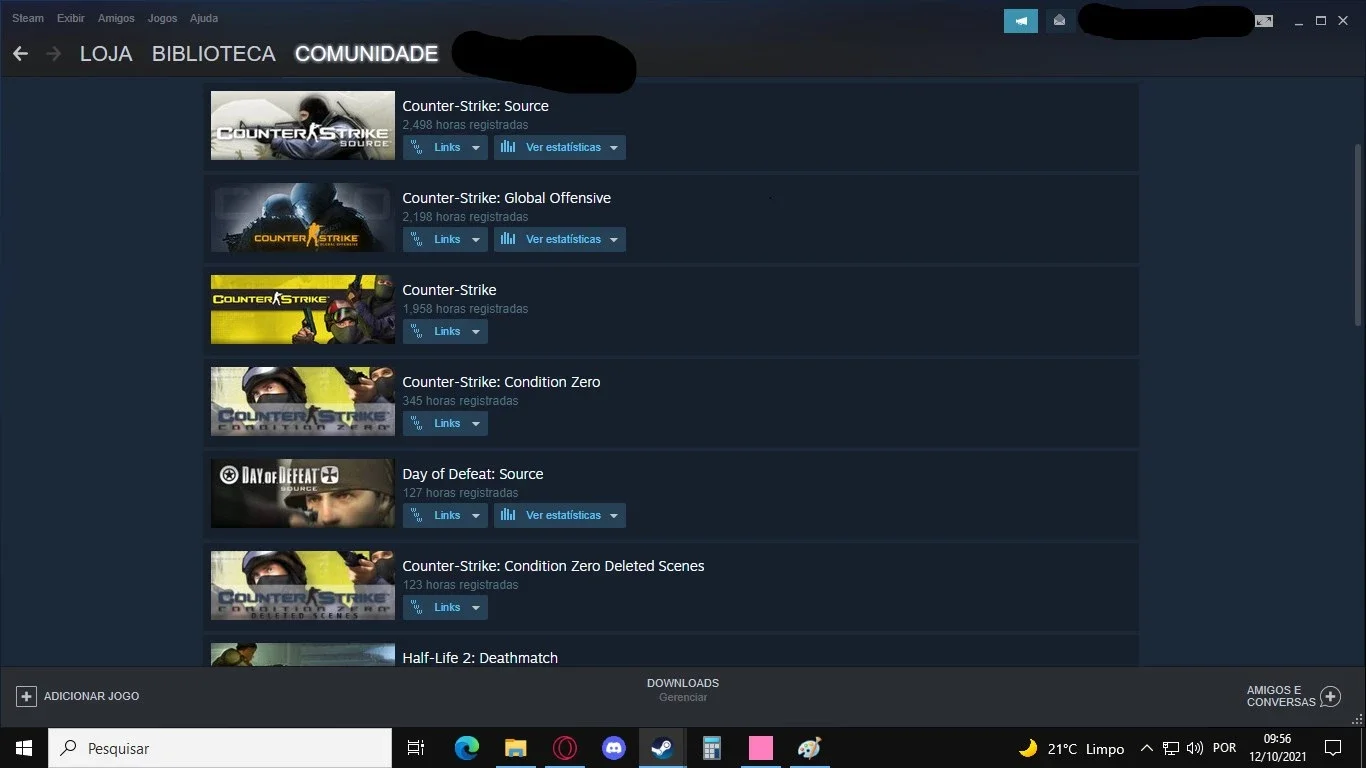Click Day of Defeat: Source banner thumbnail

pyautogui.click(x=303, y=494)
